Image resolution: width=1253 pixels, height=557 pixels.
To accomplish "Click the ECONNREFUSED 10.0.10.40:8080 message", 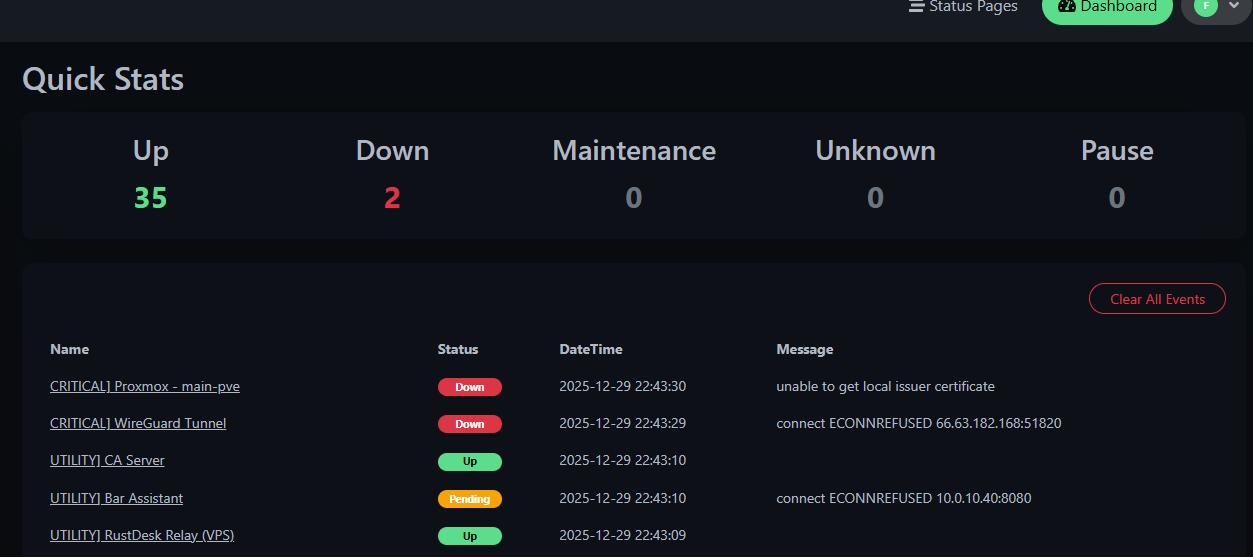I will point(903,498).
